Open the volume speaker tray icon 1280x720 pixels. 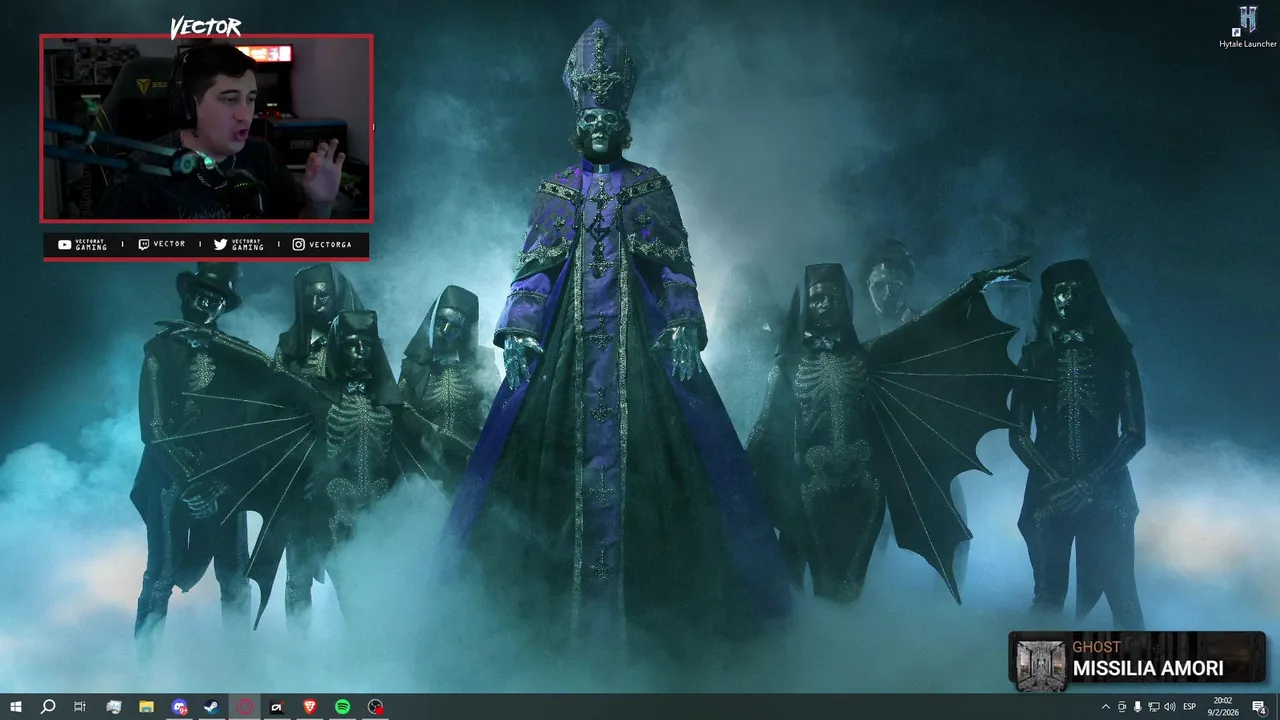pos(1170,707)
